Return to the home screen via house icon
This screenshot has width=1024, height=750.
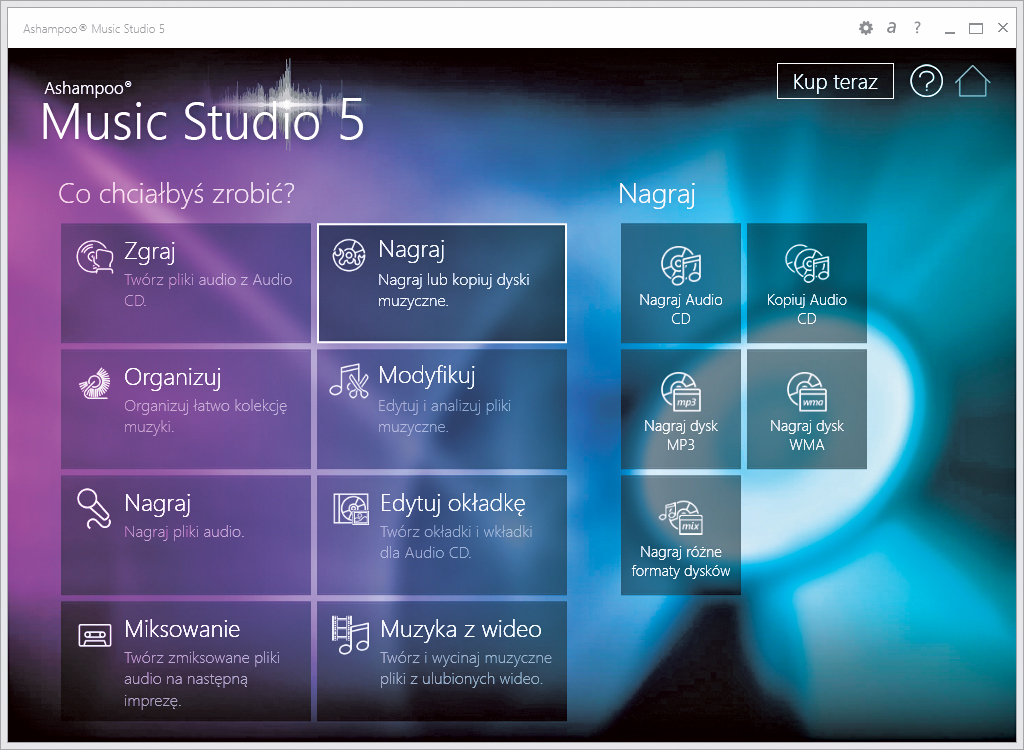(973, 82)
